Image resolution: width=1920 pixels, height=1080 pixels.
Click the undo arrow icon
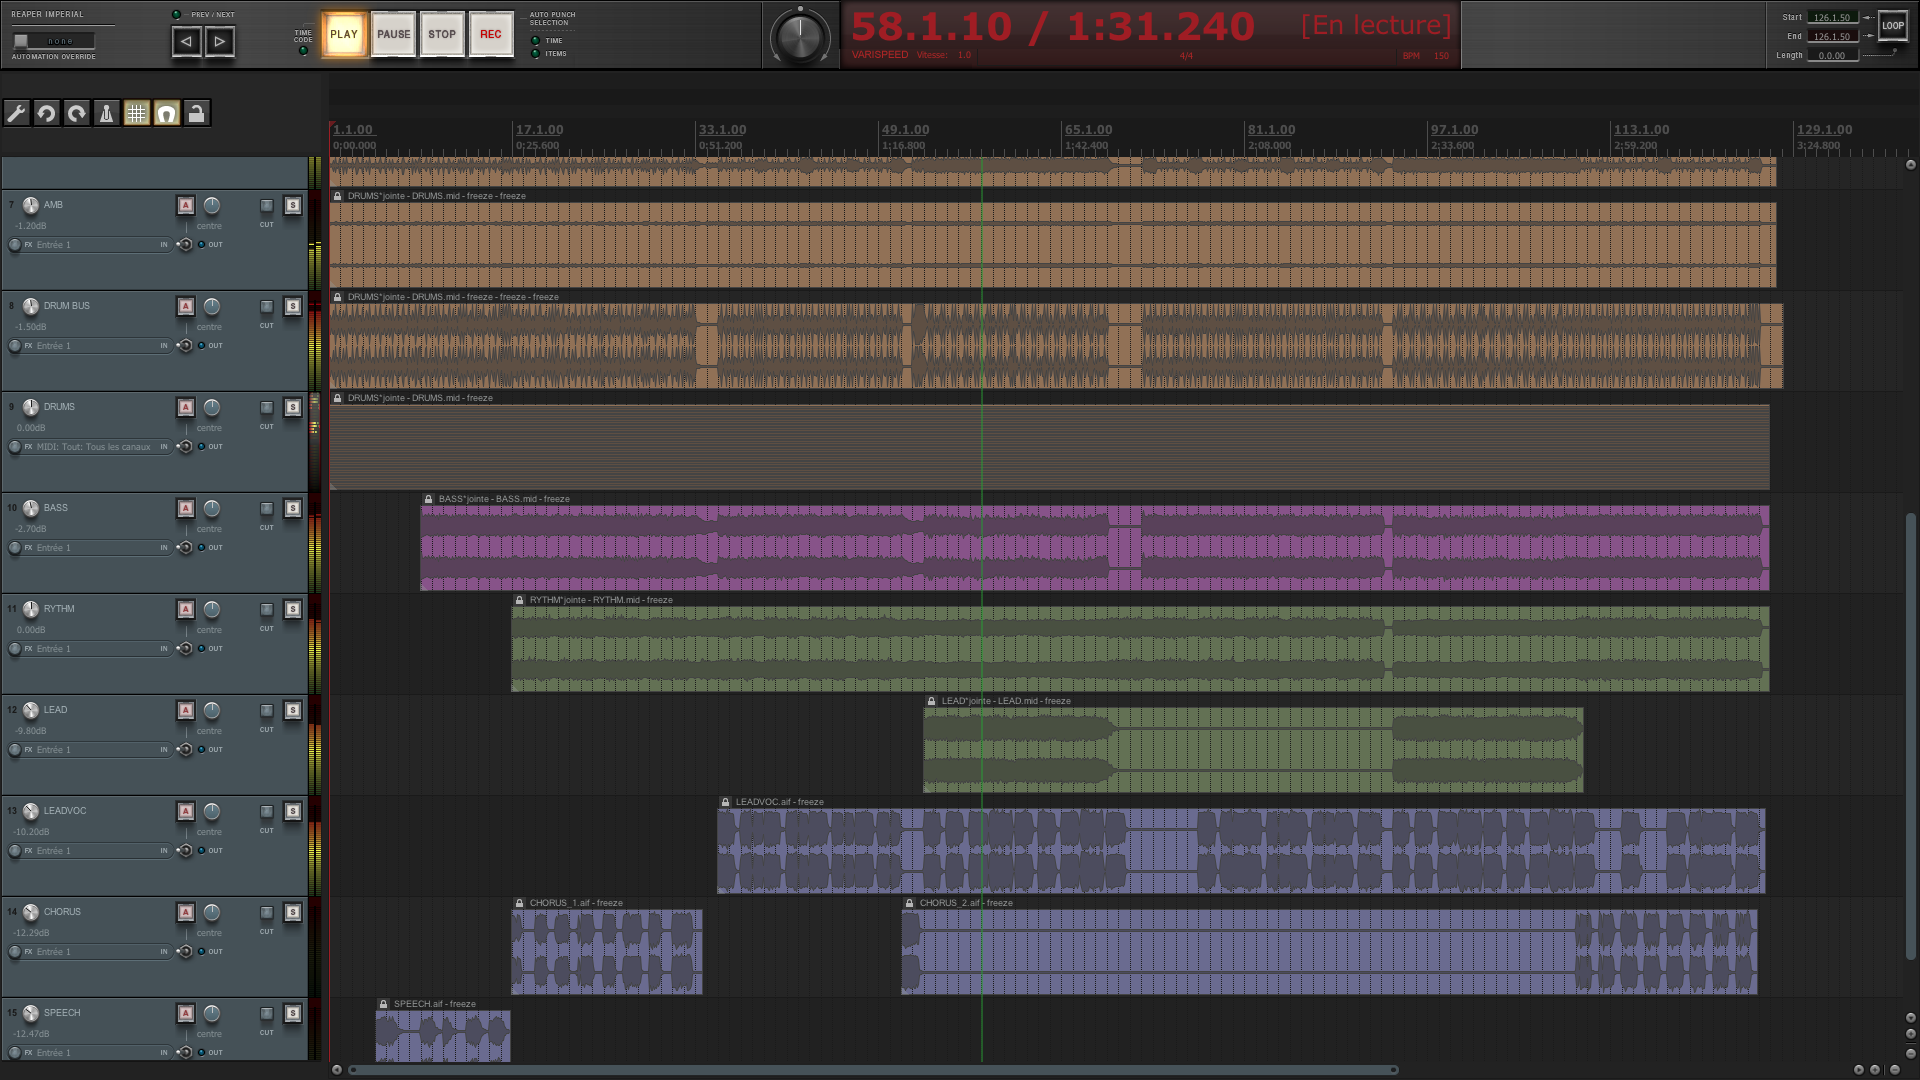coord(46,113)
